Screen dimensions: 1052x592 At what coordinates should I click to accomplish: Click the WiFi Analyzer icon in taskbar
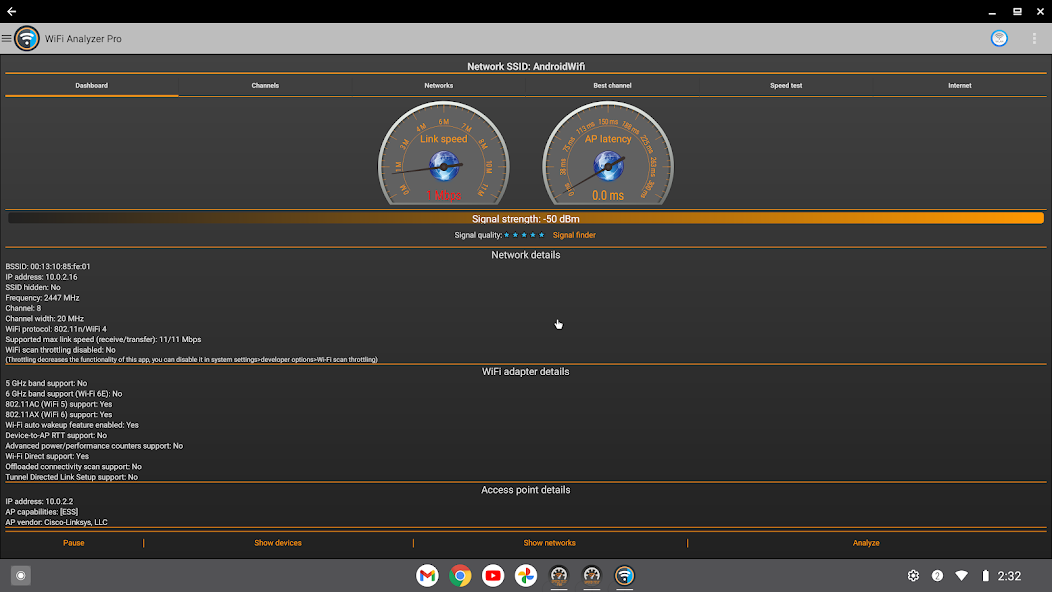[x=625, y=575]
